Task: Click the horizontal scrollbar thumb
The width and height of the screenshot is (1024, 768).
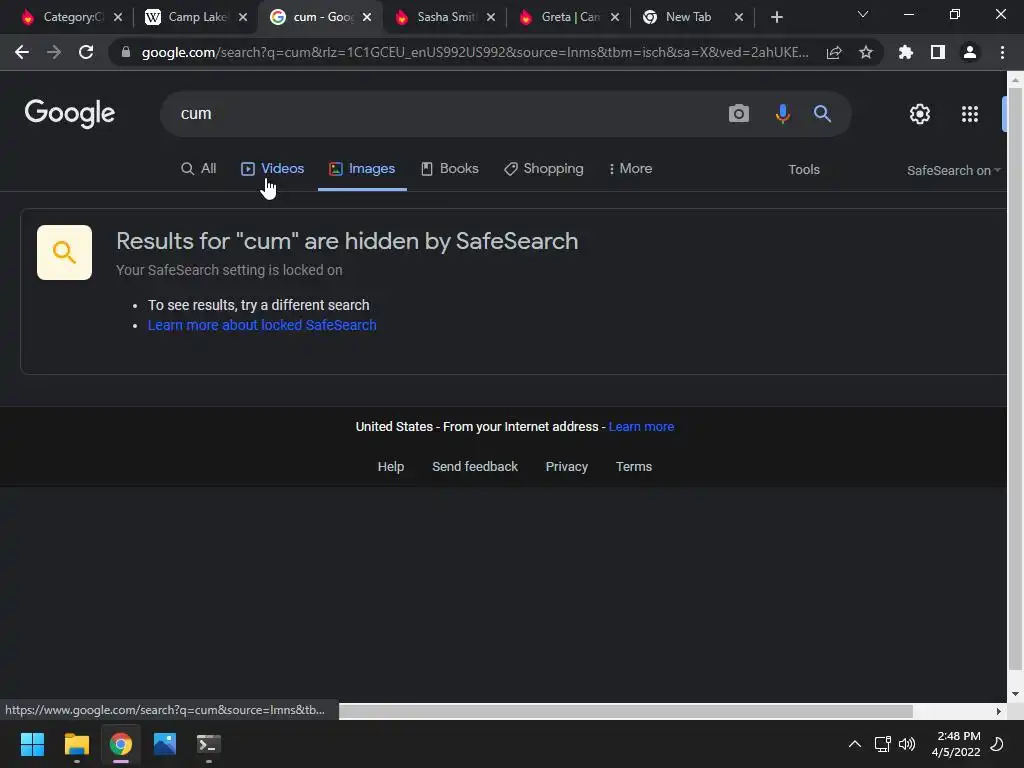Action: pyautogui.click(x=625, y=711)
